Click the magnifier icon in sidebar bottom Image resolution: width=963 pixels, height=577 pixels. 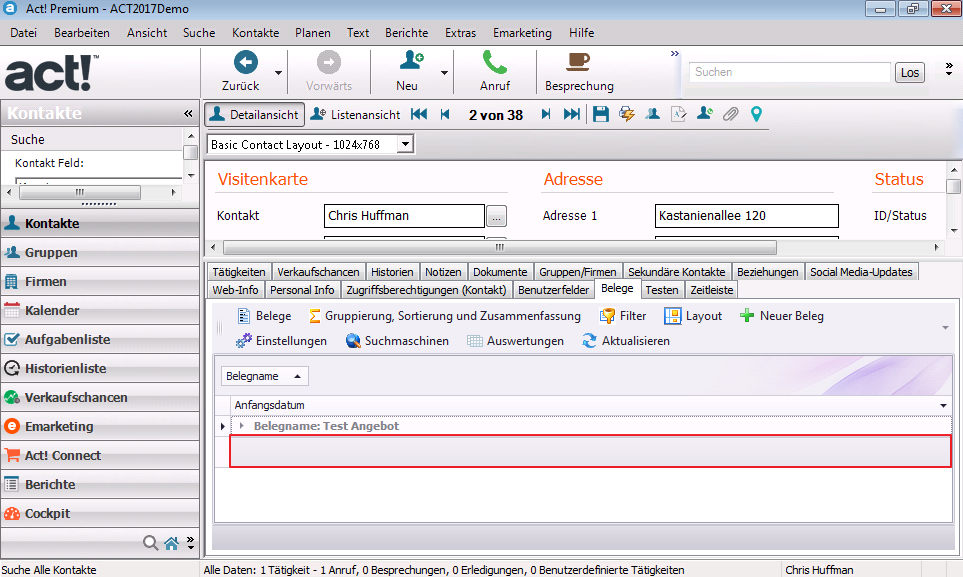(150, 543)
